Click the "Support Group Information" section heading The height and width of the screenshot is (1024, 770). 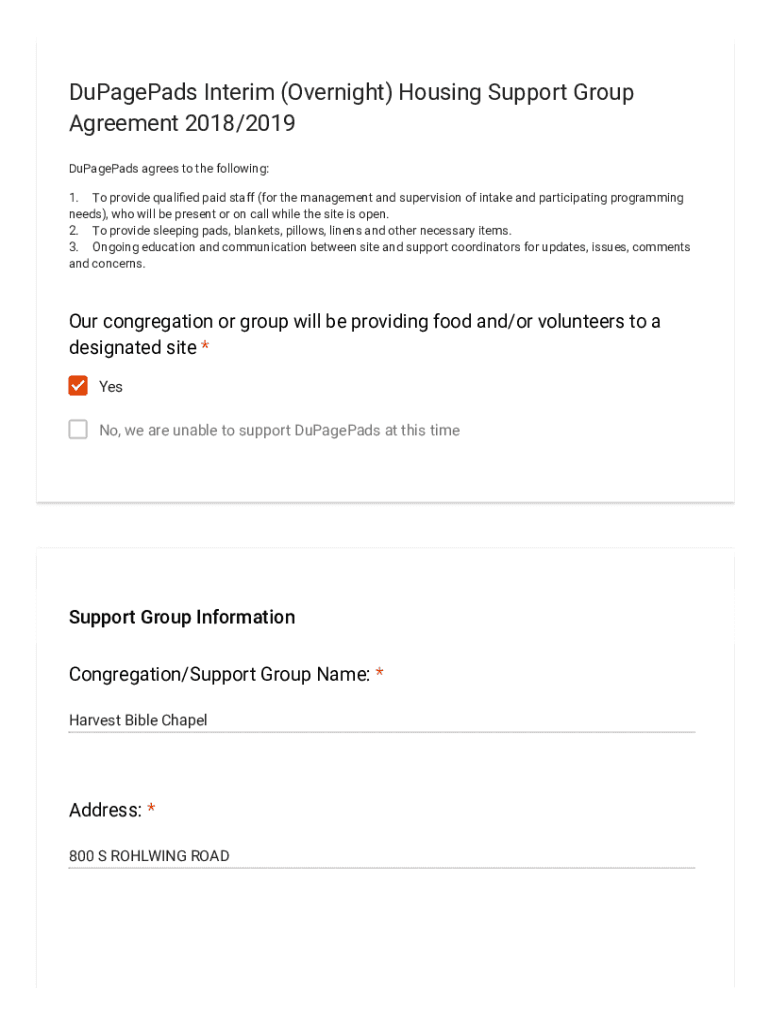[182, 617]
